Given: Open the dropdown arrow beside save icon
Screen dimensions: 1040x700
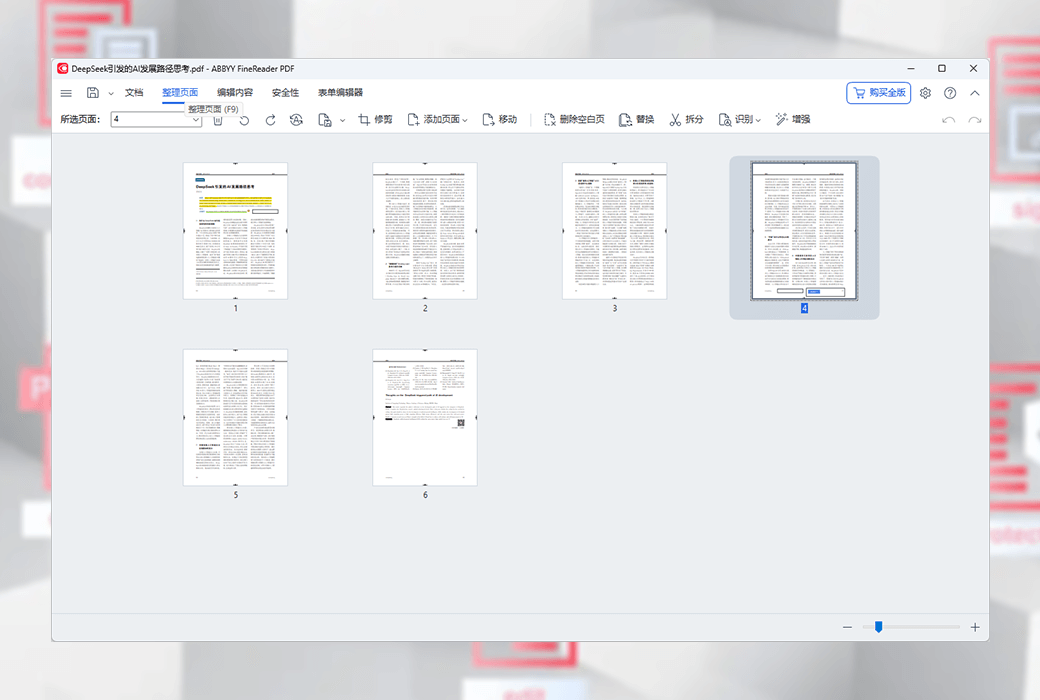Looking at the screenshot, I should point(110,93).
